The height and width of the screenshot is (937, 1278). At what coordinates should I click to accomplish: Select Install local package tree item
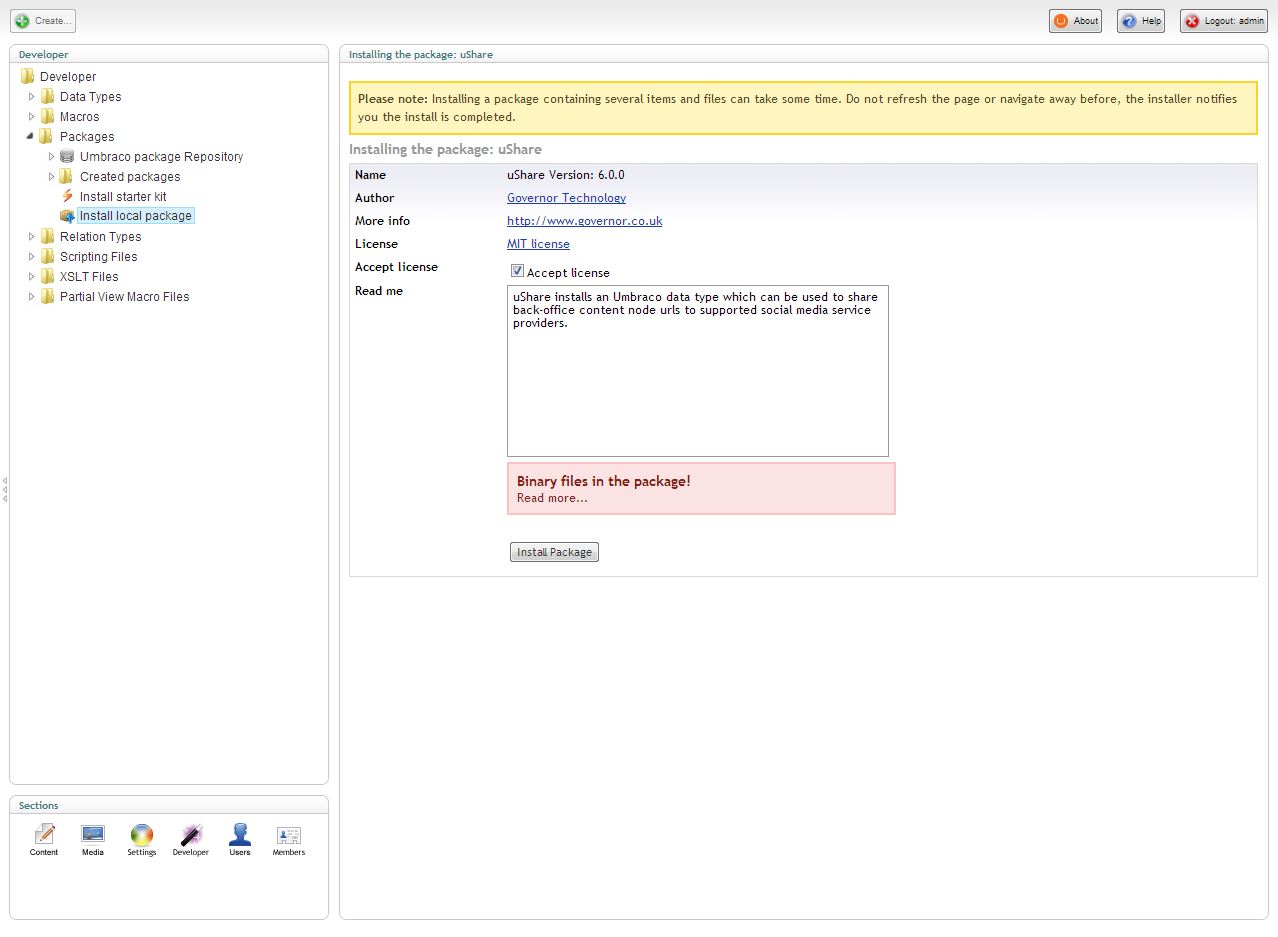pos(135,216)
